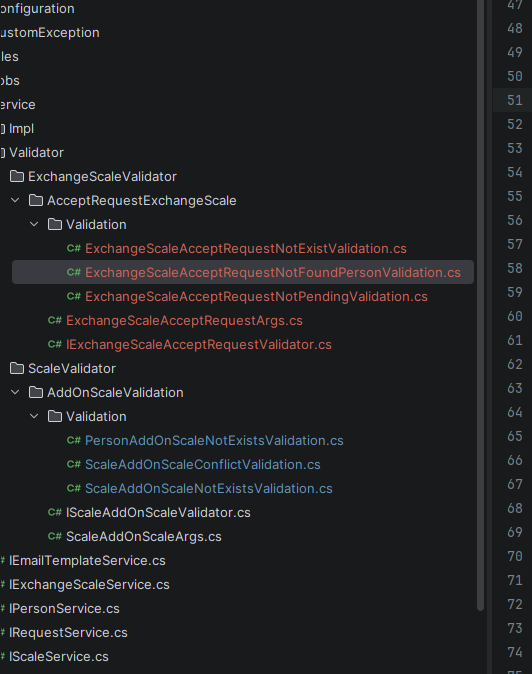
Task: Click C# icon of PersonAddOnScaleNotExistsValidation.cs
Action: click(73, 440)
